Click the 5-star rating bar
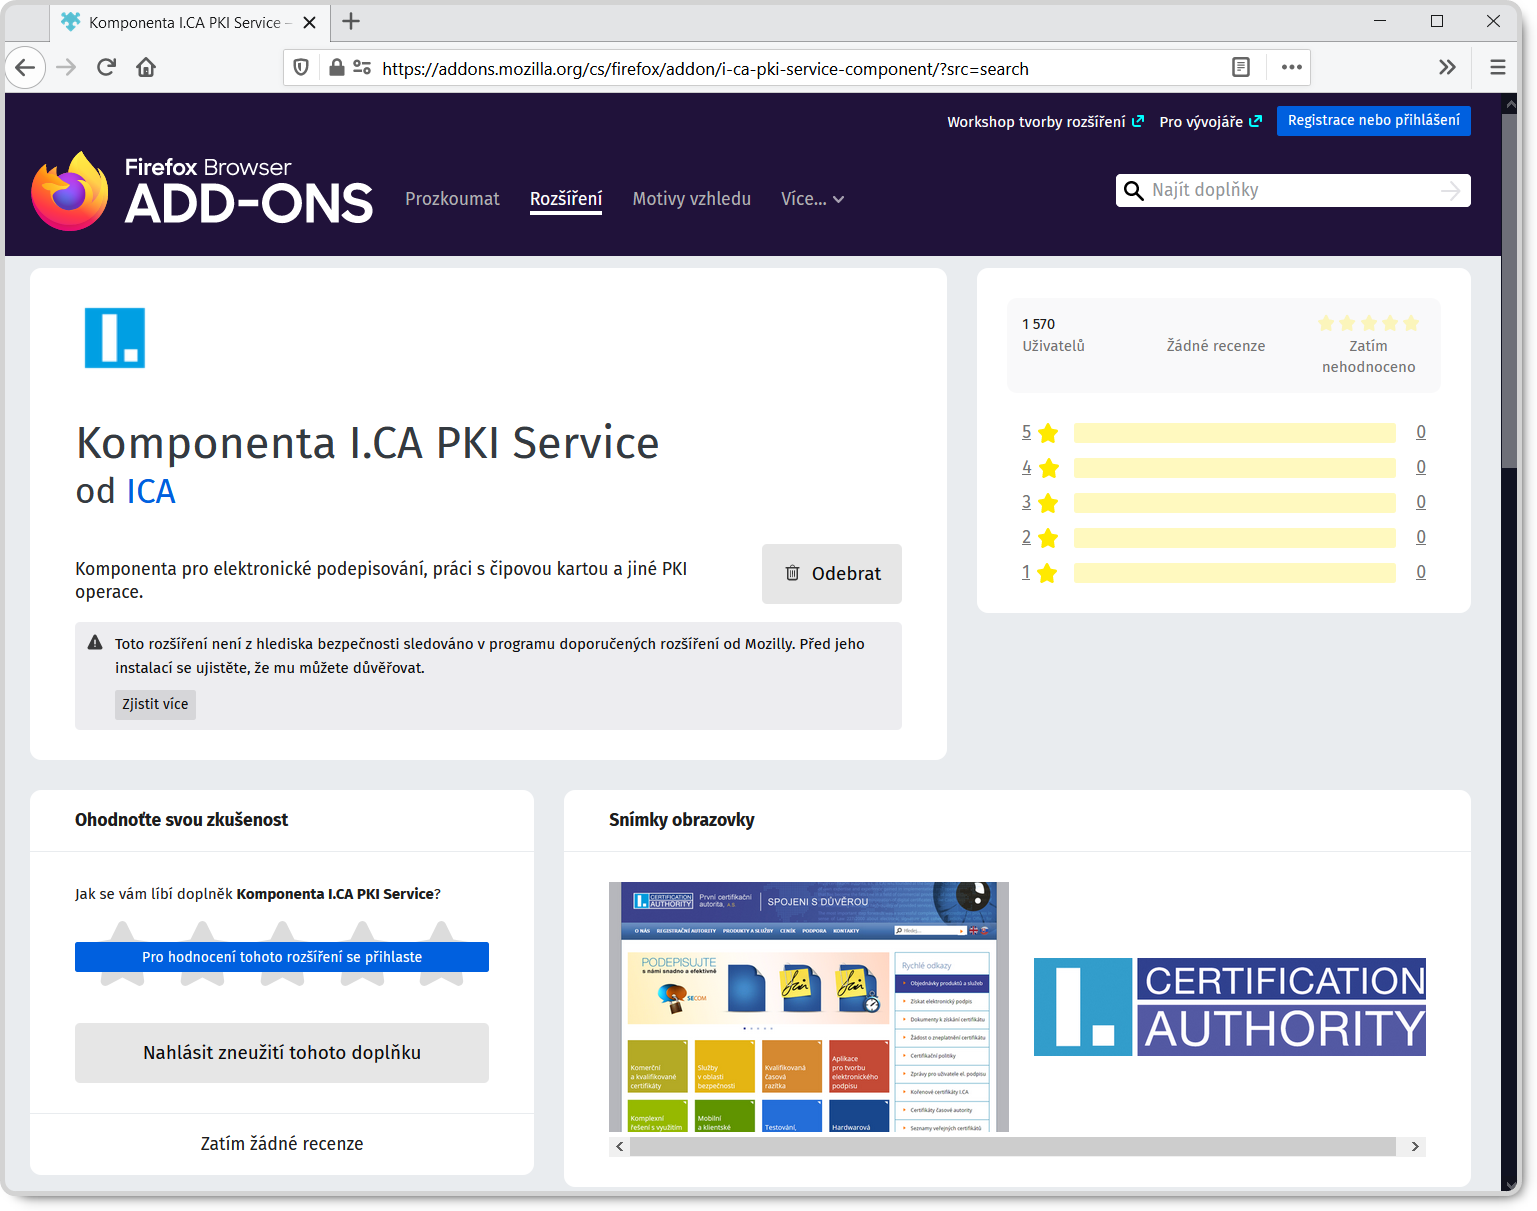Screen dimensions: 1537x1211 (x=1235, y=433)
